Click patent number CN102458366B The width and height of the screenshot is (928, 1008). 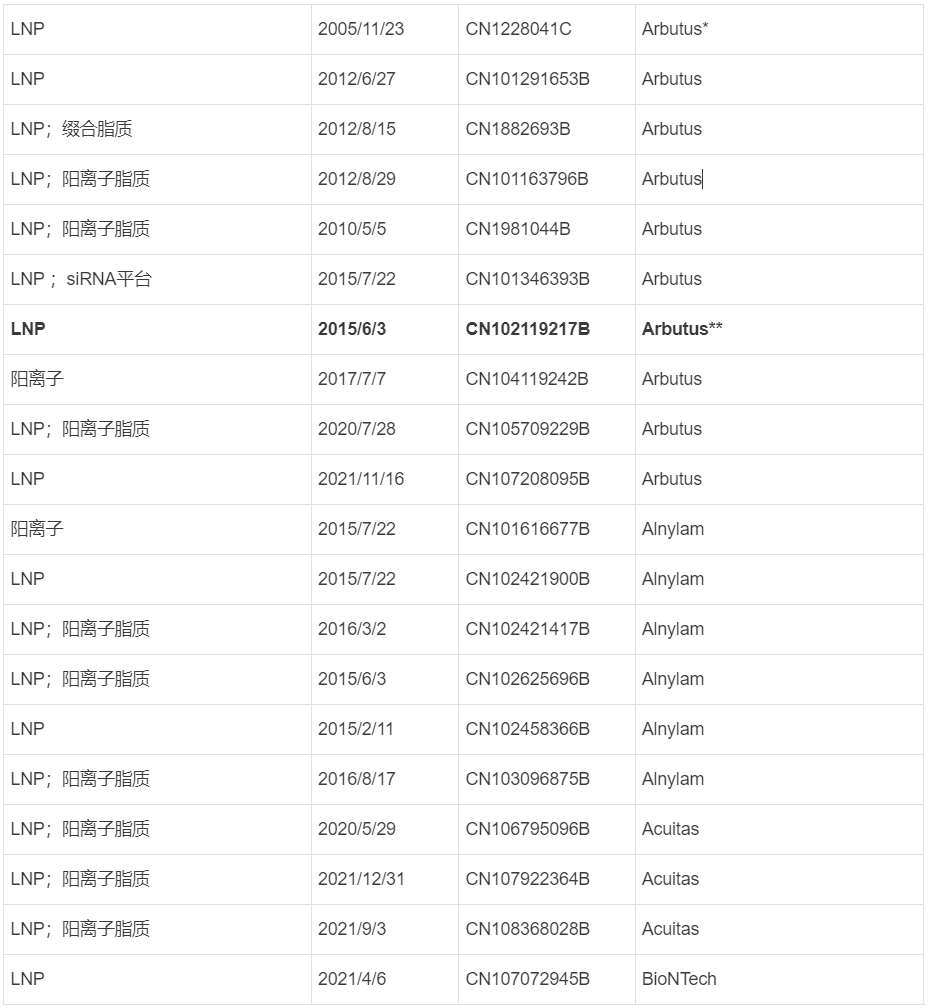pyautogui.click(x=527, y=729)
